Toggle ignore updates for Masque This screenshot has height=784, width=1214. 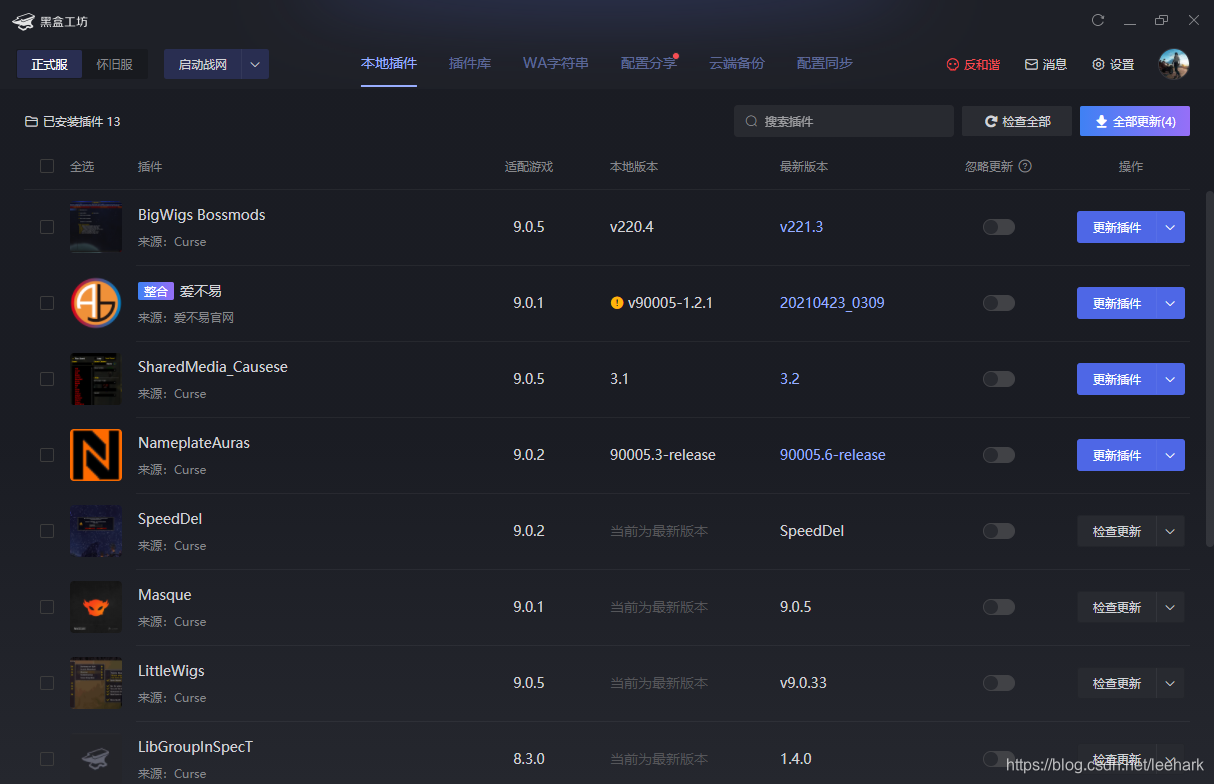pyautogui.click(x=999, y=607)
